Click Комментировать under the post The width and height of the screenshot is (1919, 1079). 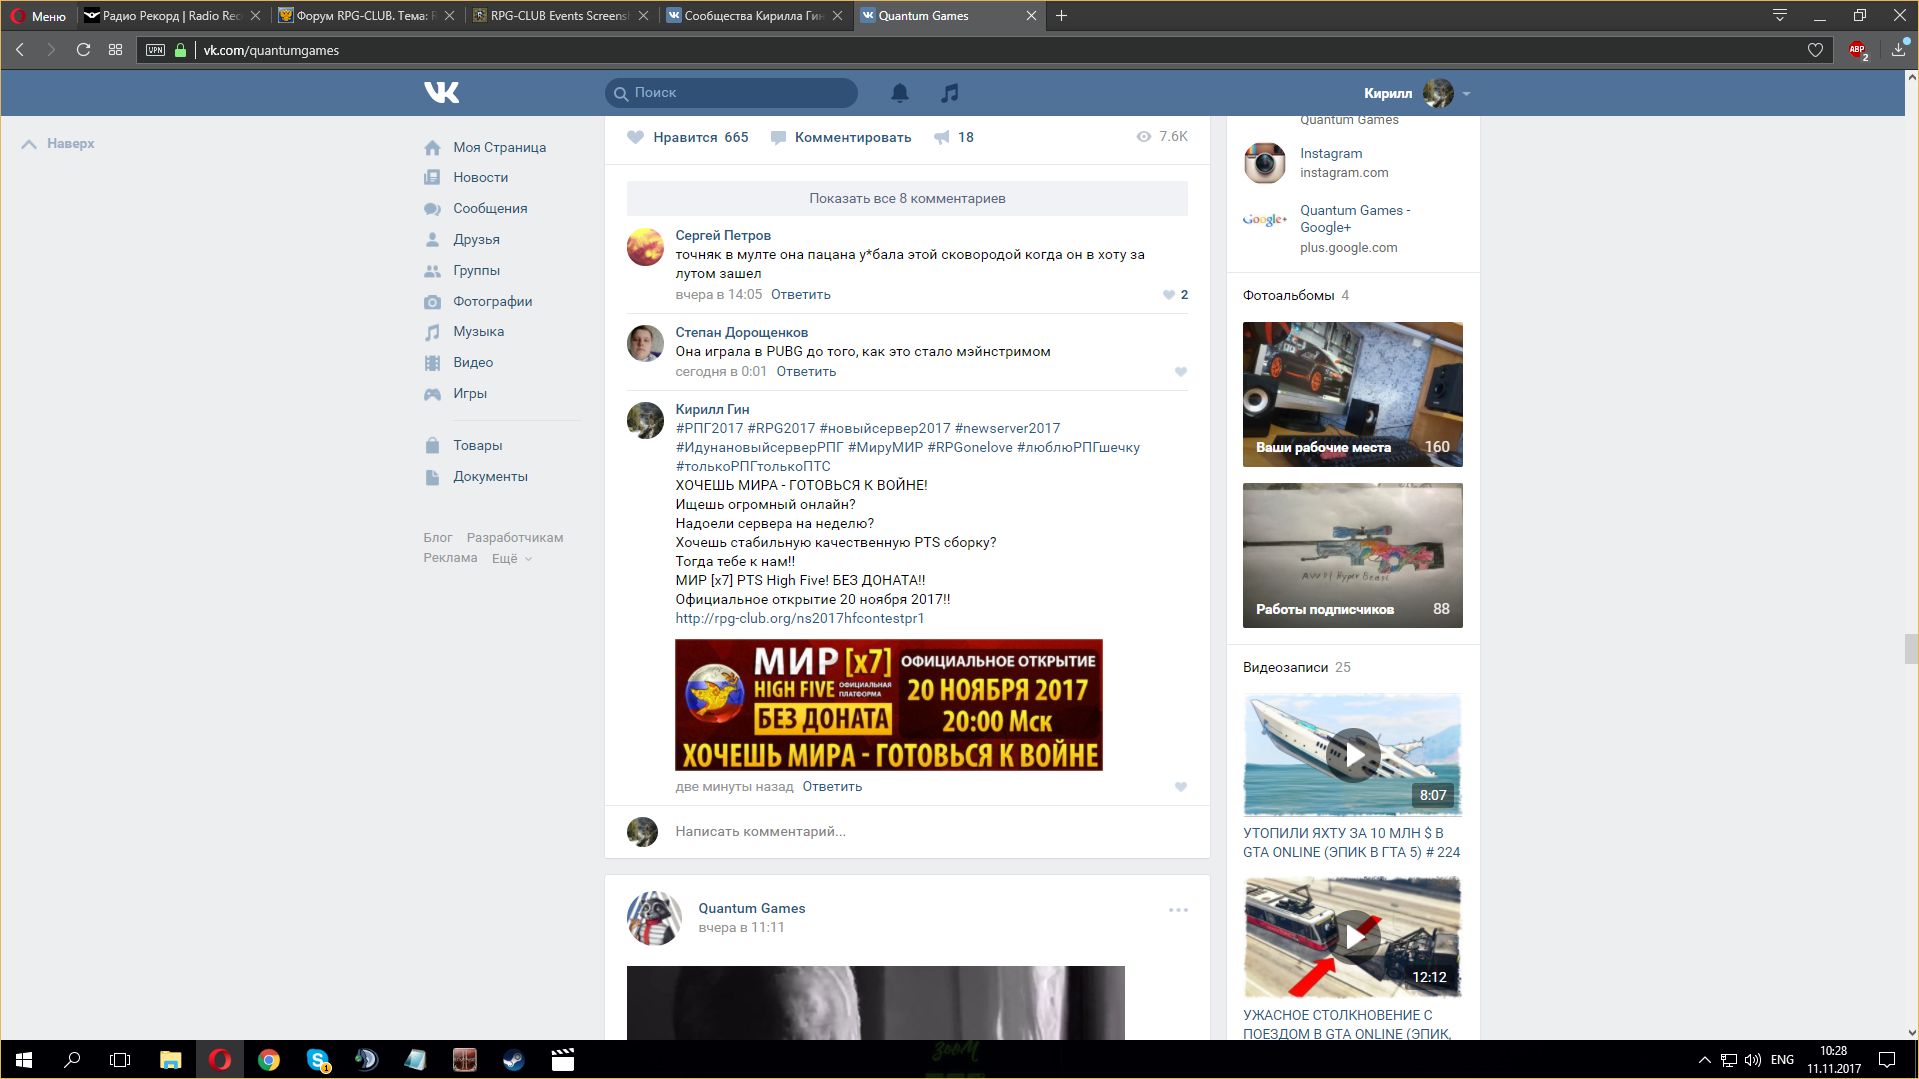(x=841, y=137)
